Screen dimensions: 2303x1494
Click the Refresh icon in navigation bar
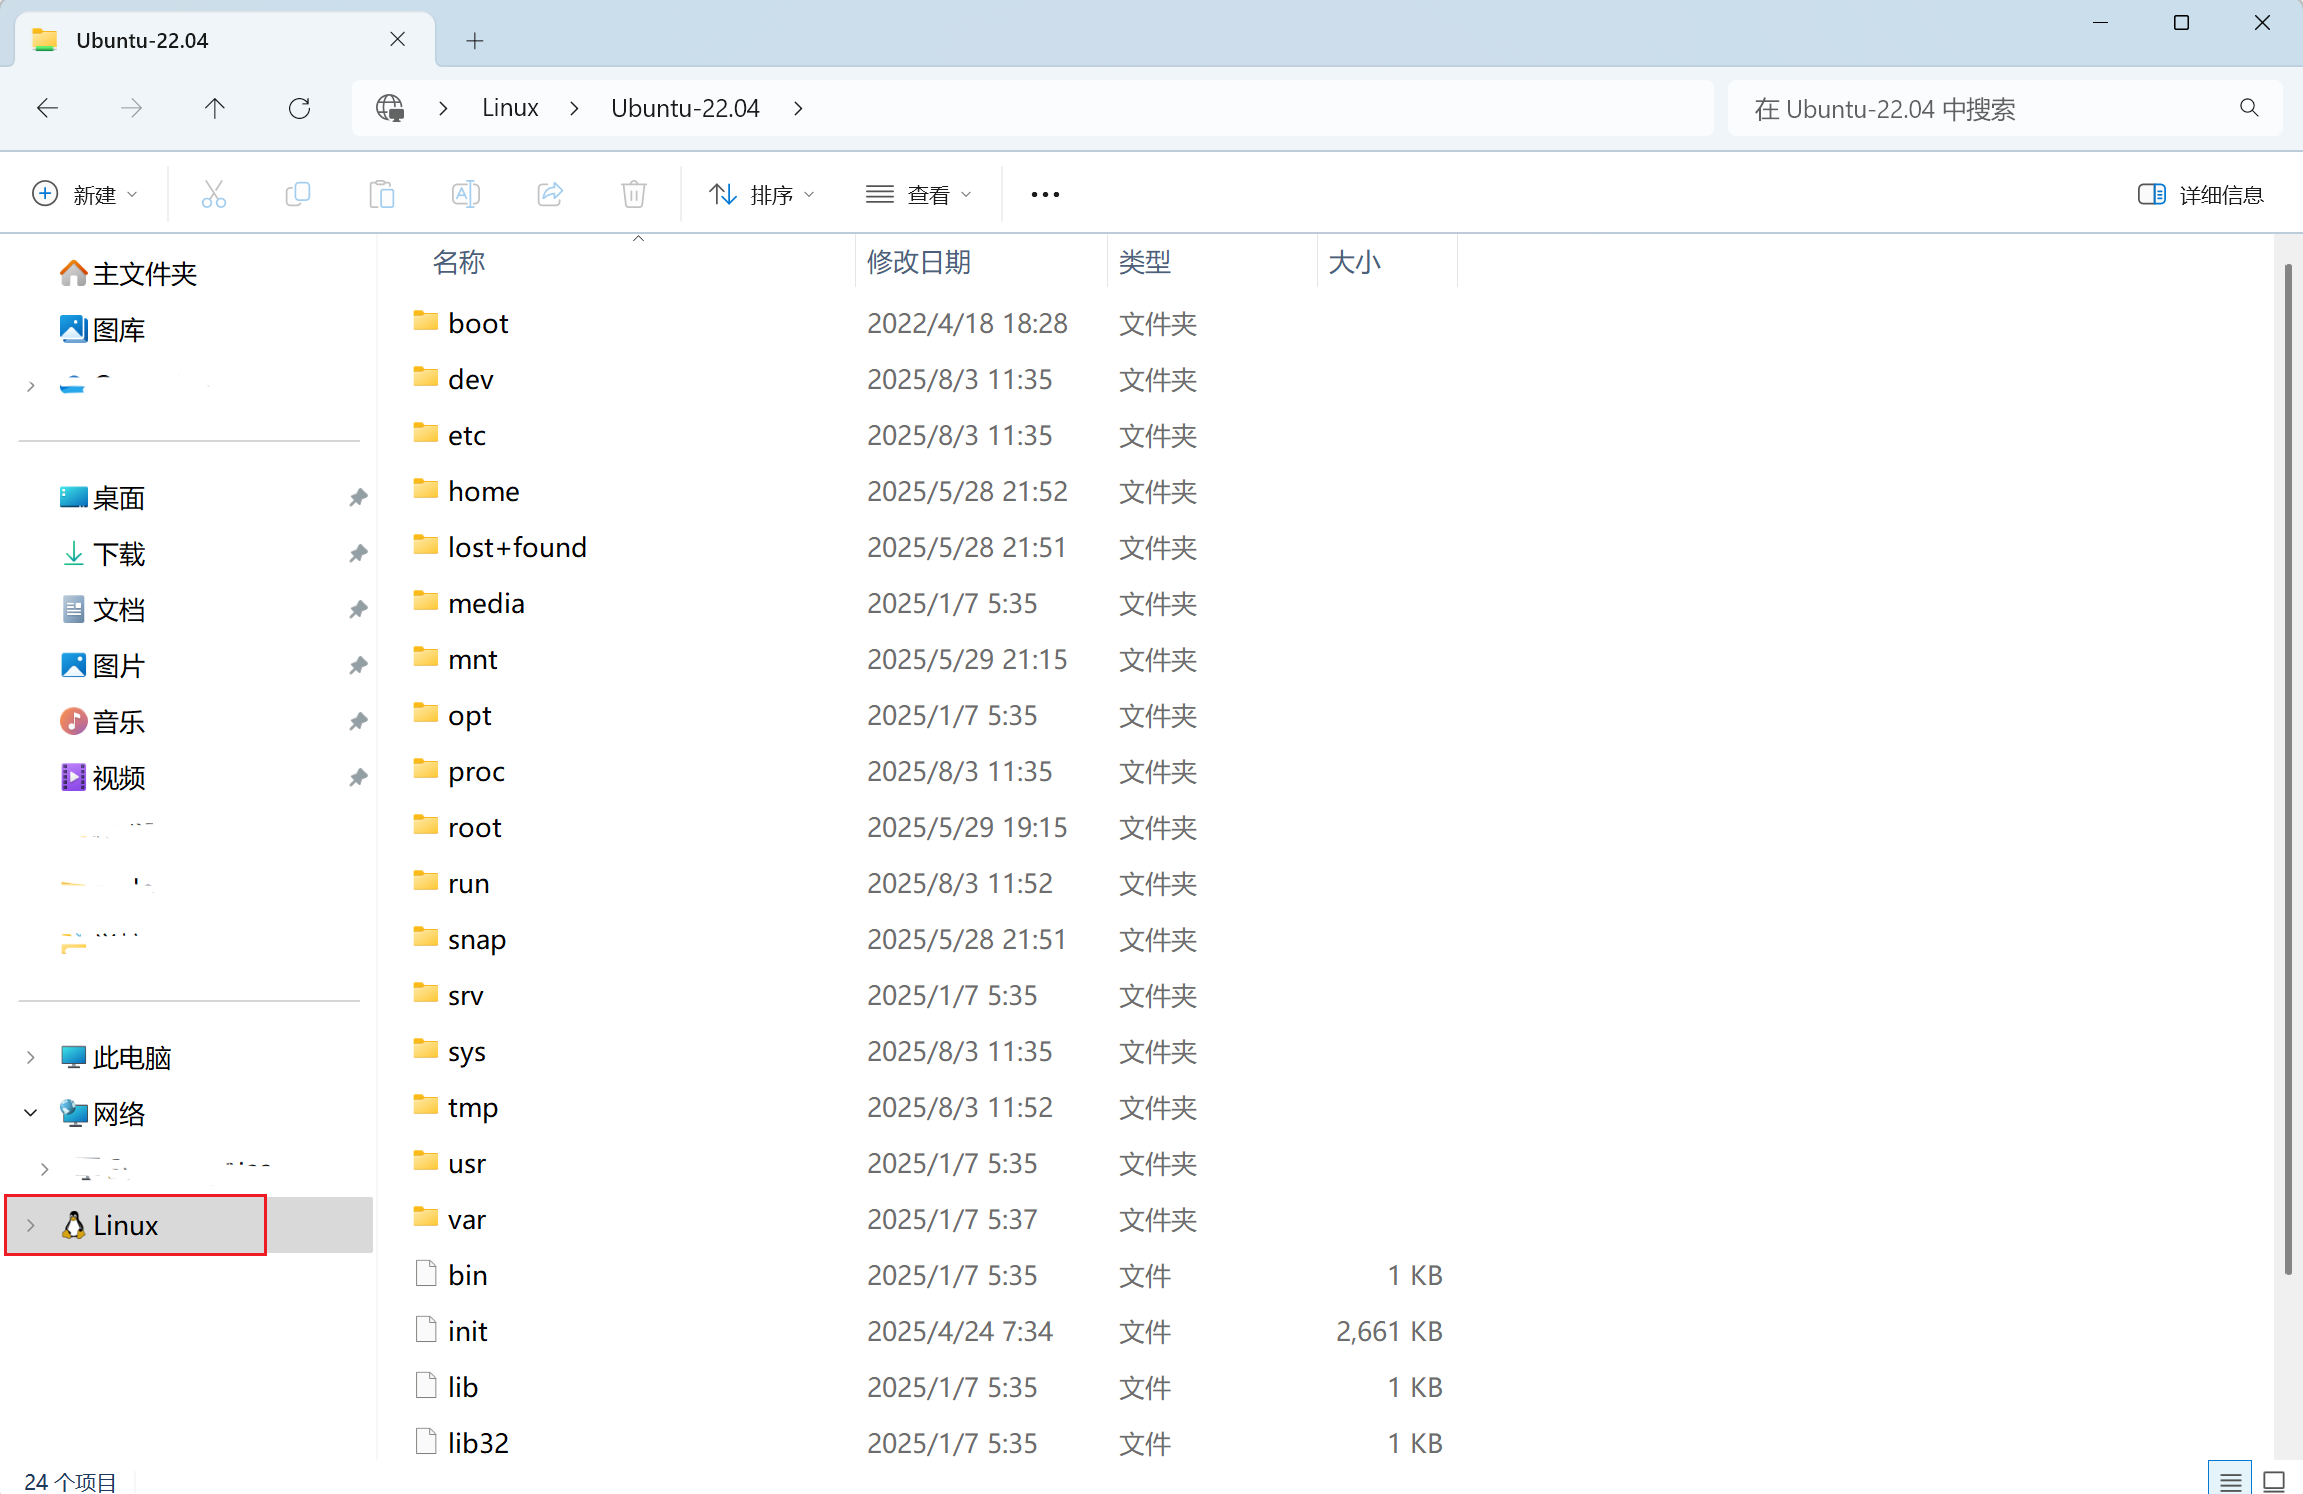pyautogui.click(x=299, y=108)
